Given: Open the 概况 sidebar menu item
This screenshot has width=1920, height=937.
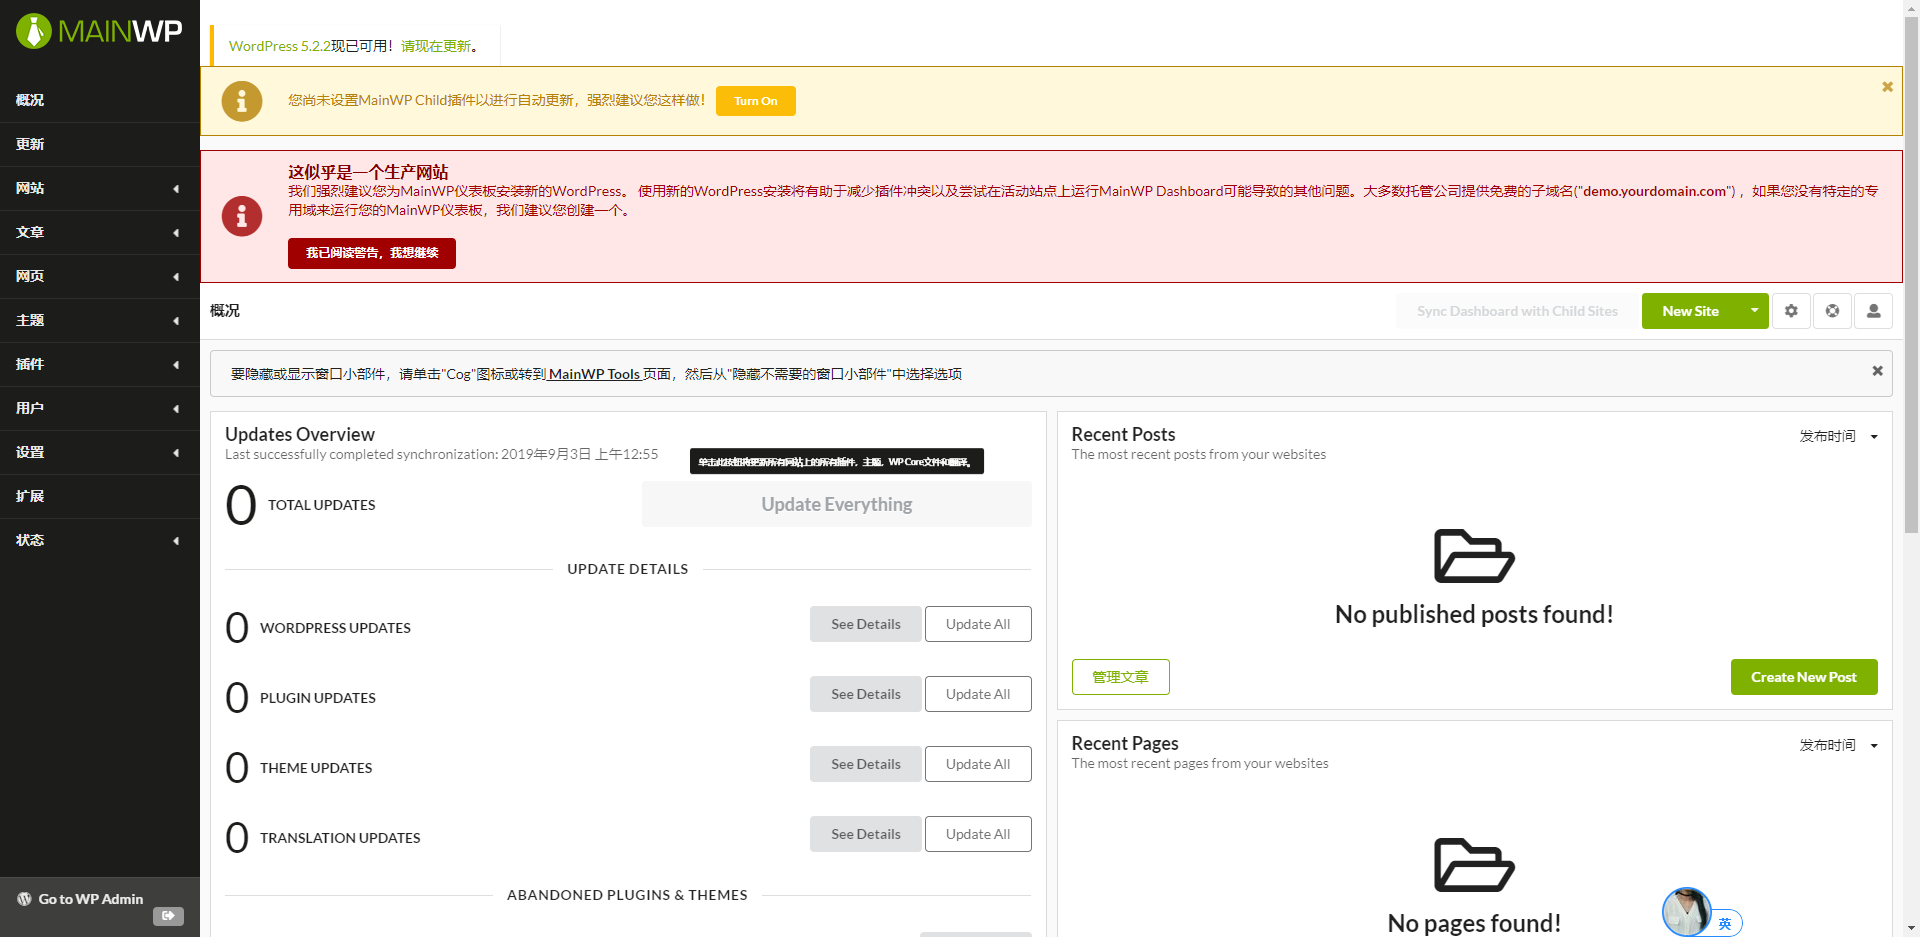Looking at the screenshot, I should (100, 100).
